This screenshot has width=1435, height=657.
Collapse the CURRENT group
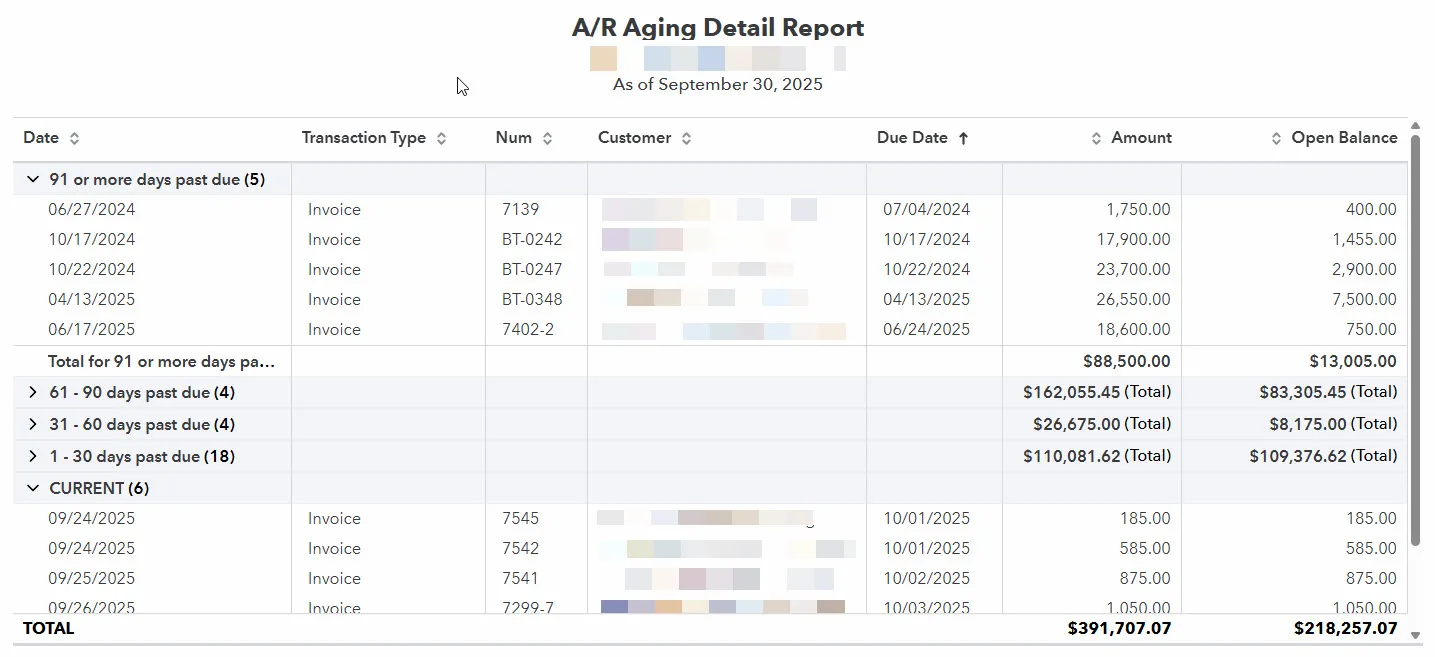tap(33, 489)
